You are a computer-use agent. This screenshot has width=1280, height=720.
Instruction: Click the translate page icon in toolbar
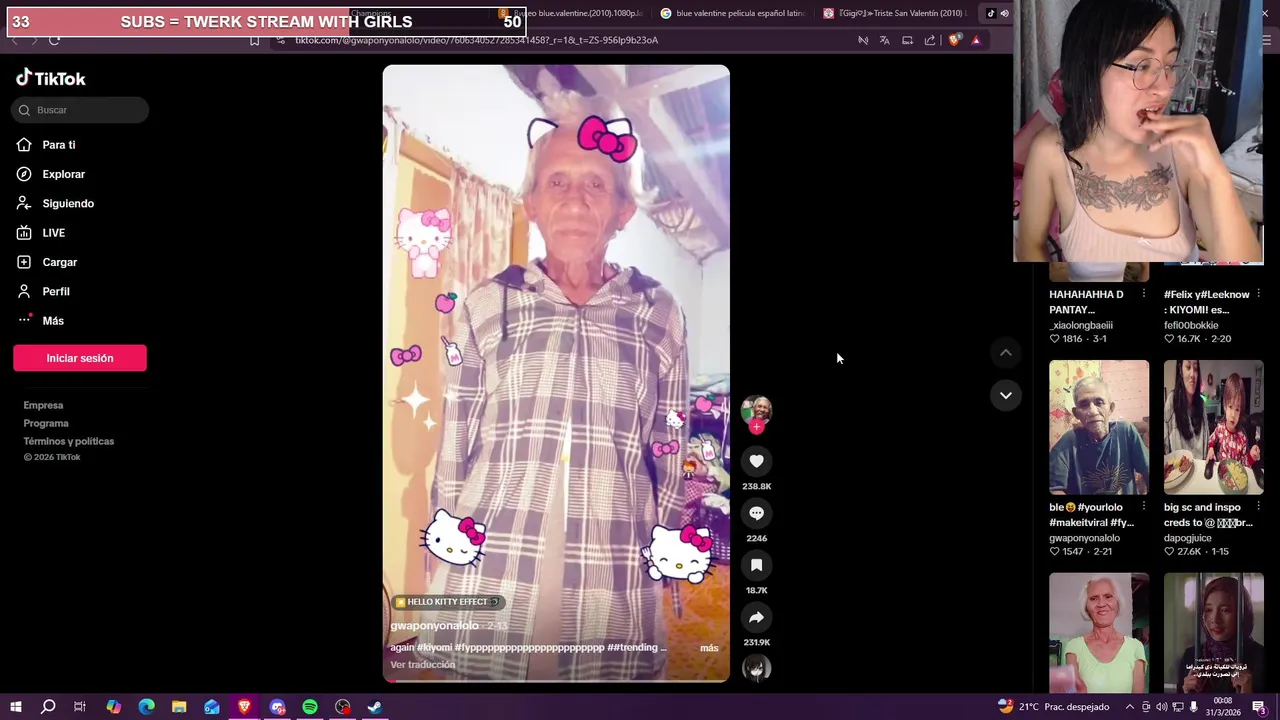click(x=885, y=40)
